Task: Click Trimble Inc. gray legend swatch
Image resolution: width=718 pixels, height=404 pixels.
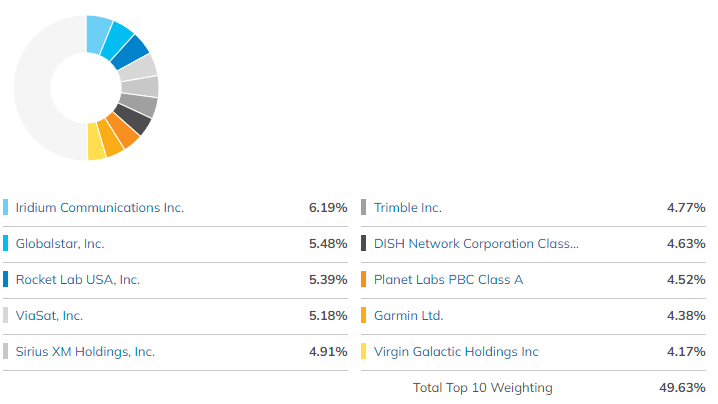Action: (x=364, y=208)
